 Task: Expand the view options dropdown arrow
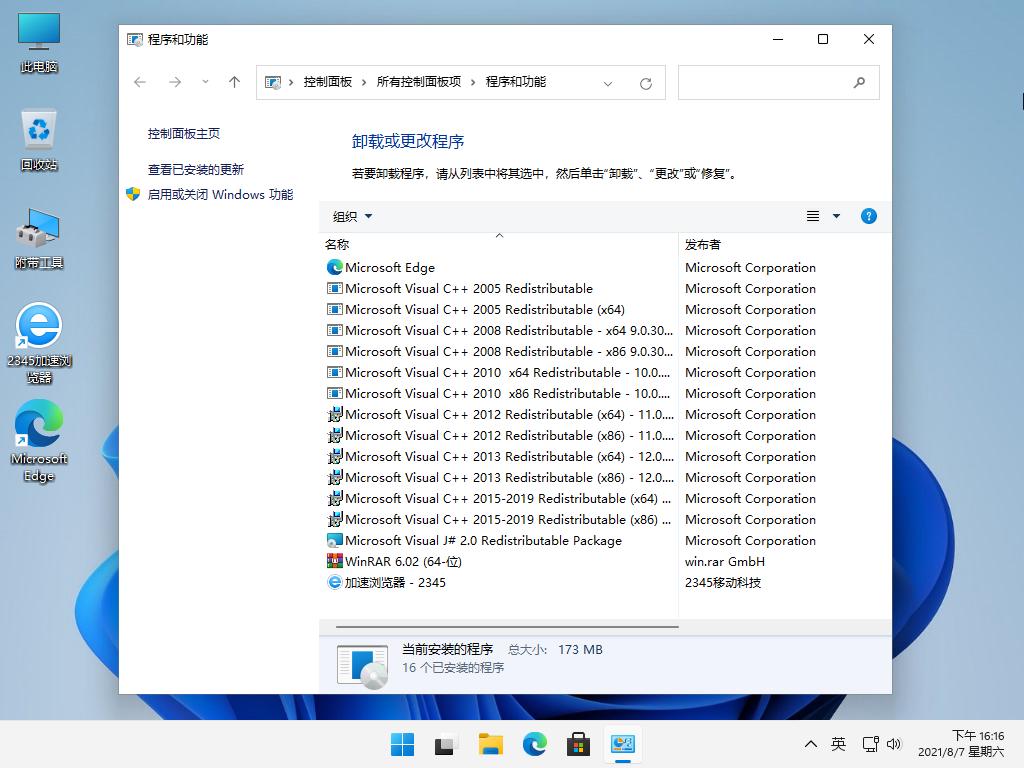point(836,216)
